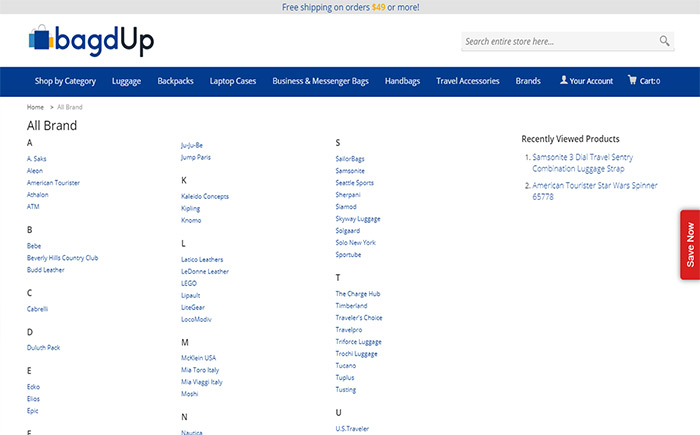Open the Mia Toro Italy brand
The width and height of the screenshot is (700, 435).
[x=200, y=370]
